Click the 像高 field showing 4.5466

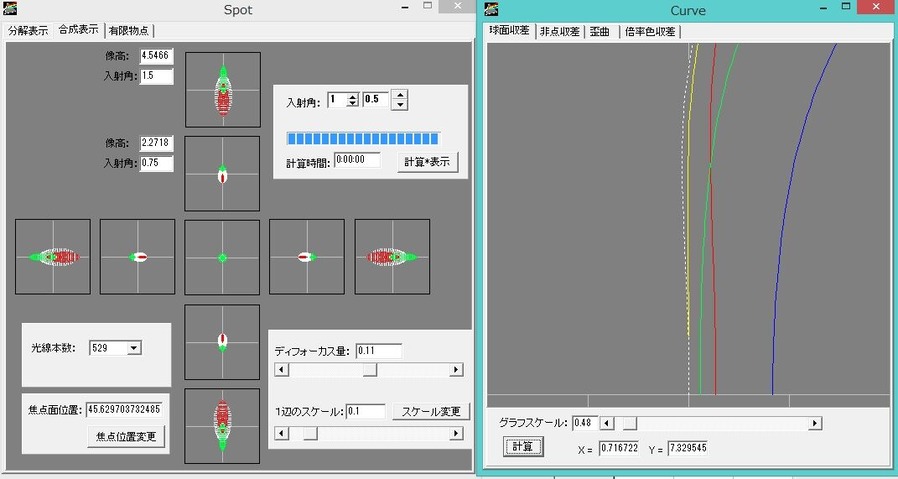(156, 56)
